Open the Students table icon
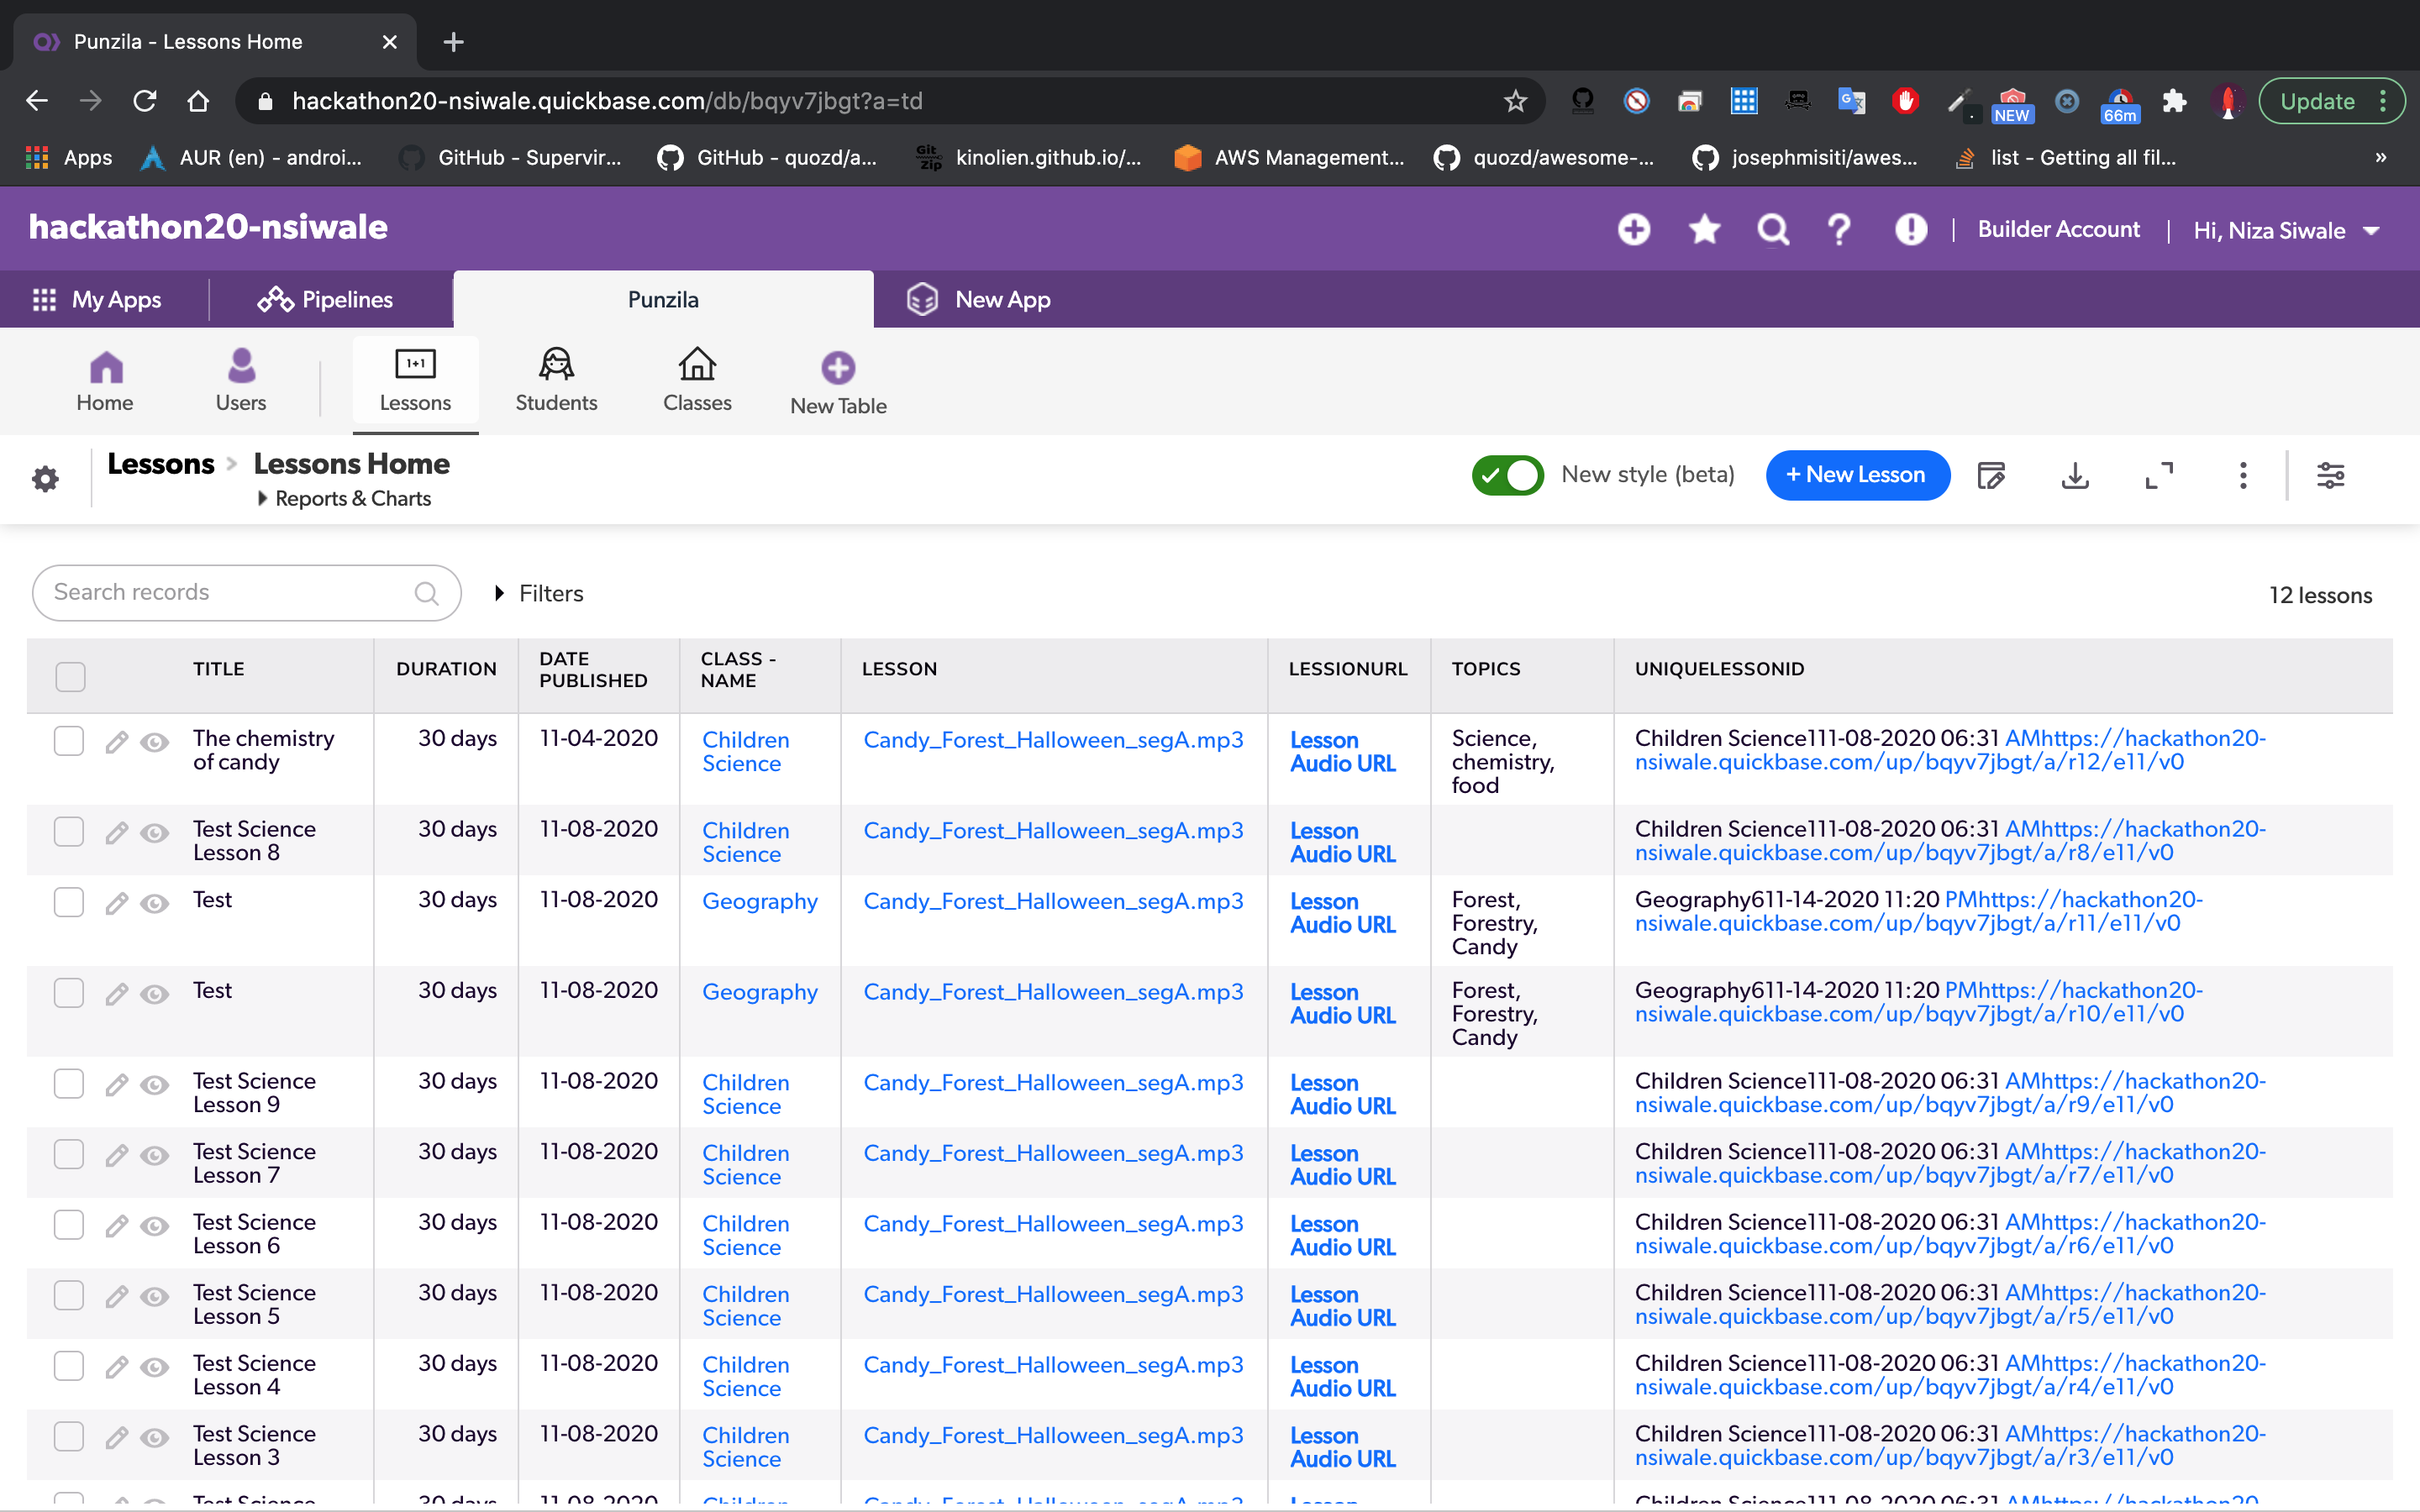This screenshot has width=2420, height=1512. point(556,365)
